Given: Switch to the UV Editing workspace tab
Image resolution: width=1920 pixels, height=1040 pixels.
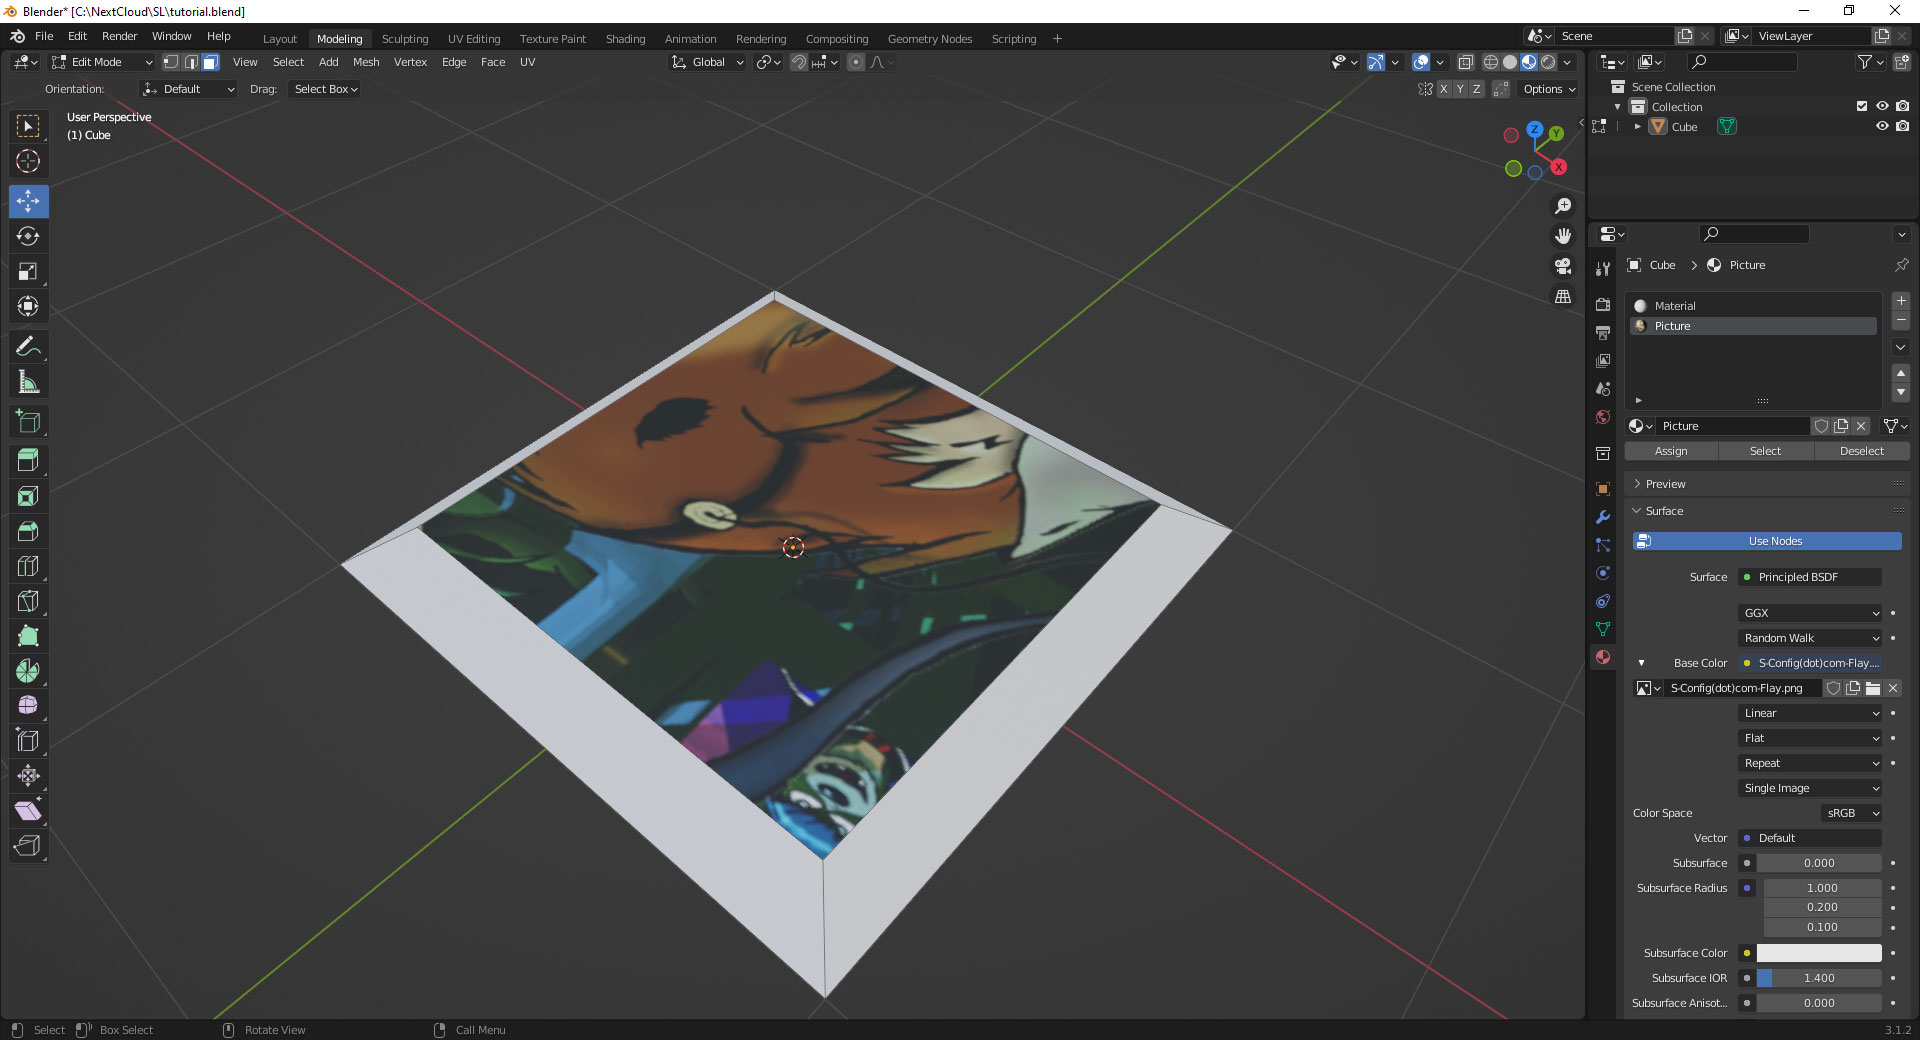Looking at the screenshot, I should 474,39.
